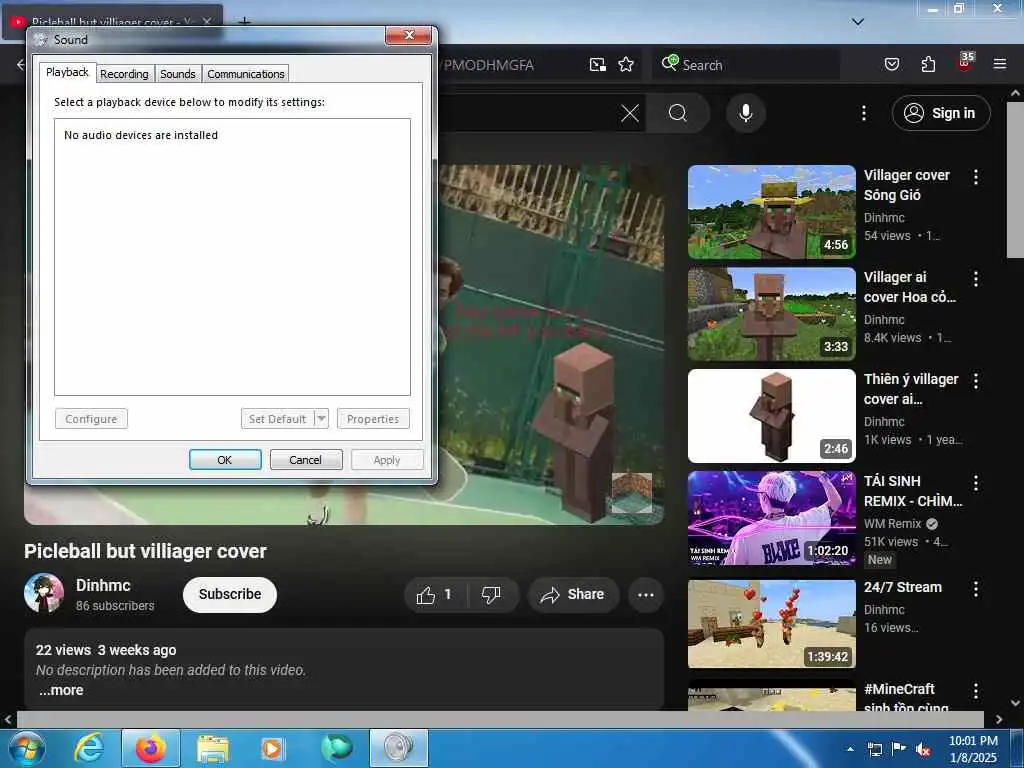
Task: Open 24/7 Stream video thumbnail
Action: point(771,624)
